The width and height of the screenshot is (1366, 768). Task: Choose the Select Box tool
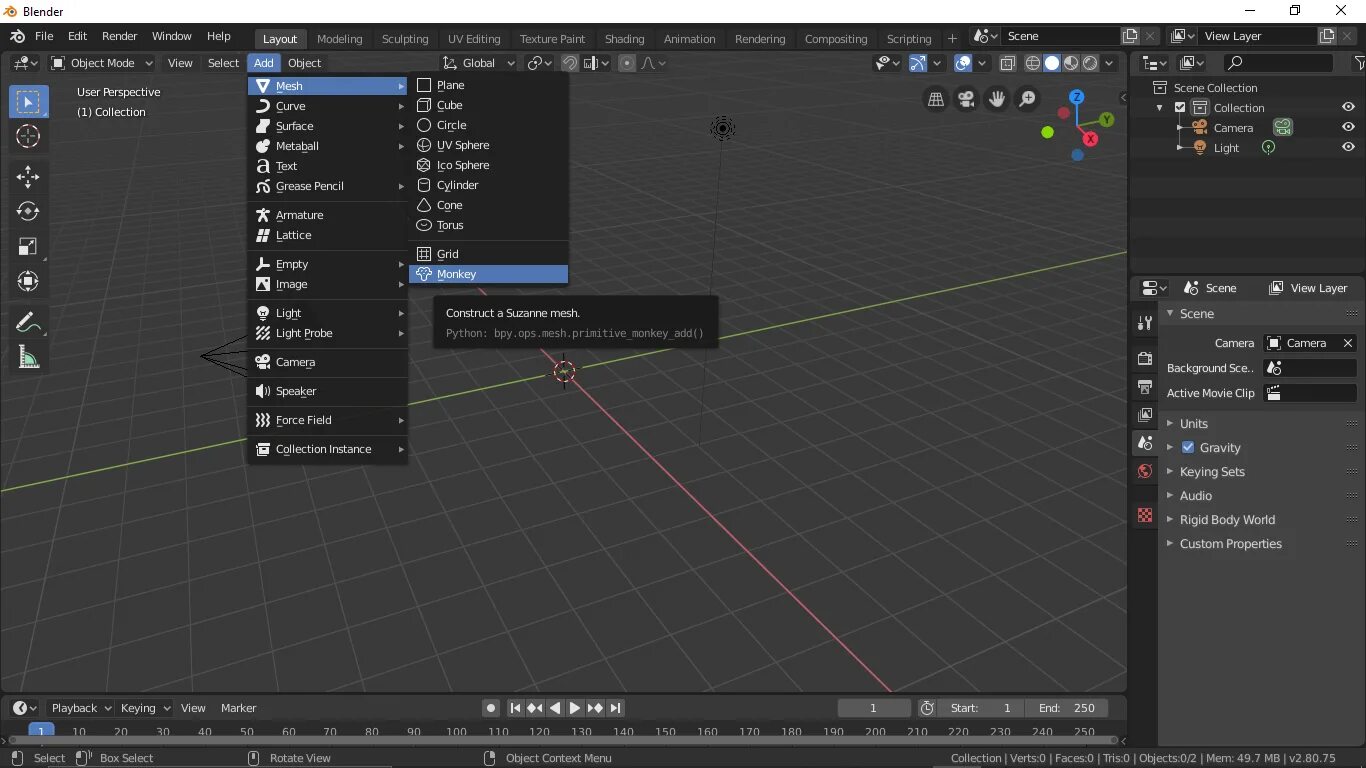(28, 102)
